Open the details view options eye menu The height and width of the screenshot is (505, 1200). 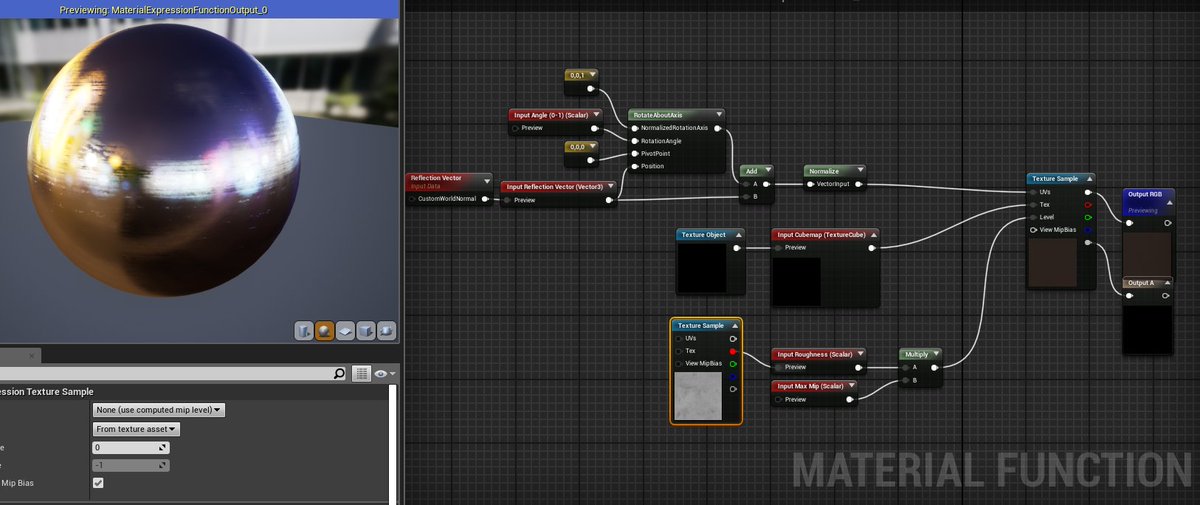click(x=384, y=374)
